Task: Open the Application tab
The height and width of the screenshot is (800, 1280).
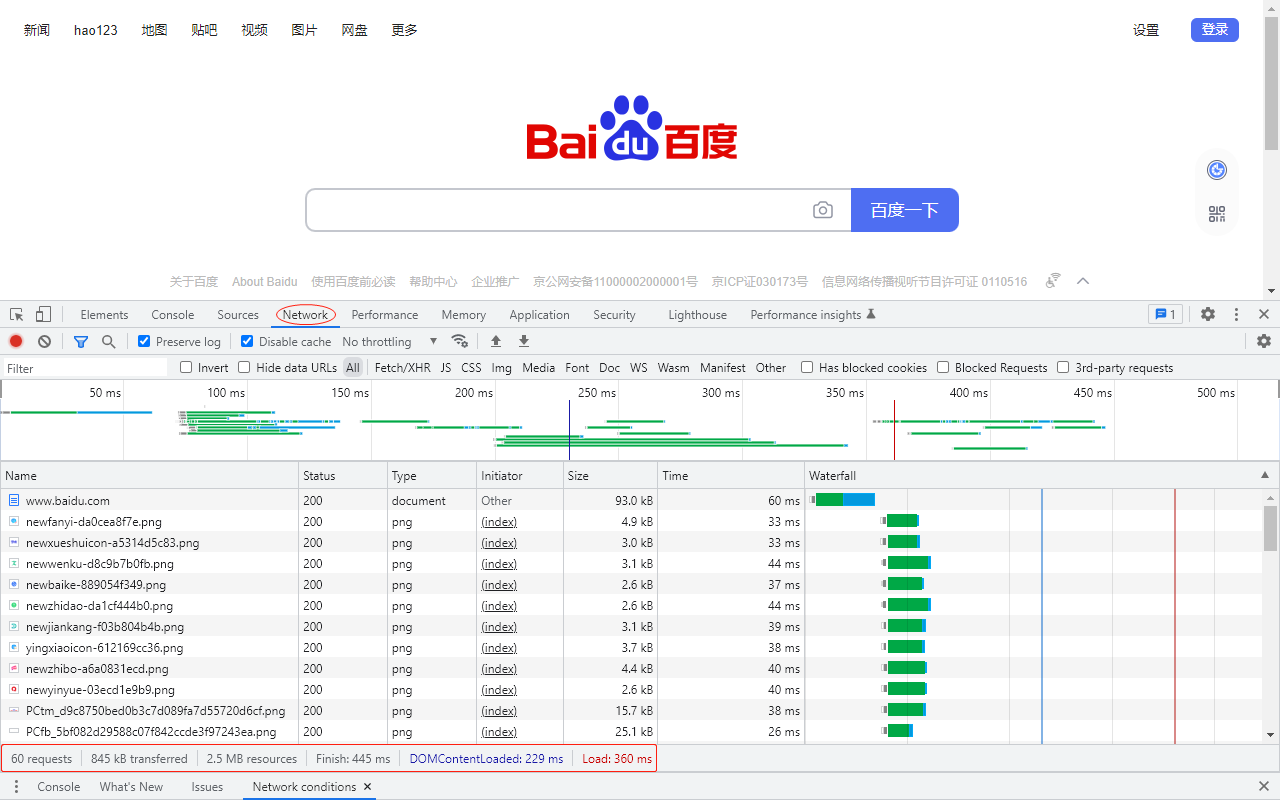Action: 539,314
